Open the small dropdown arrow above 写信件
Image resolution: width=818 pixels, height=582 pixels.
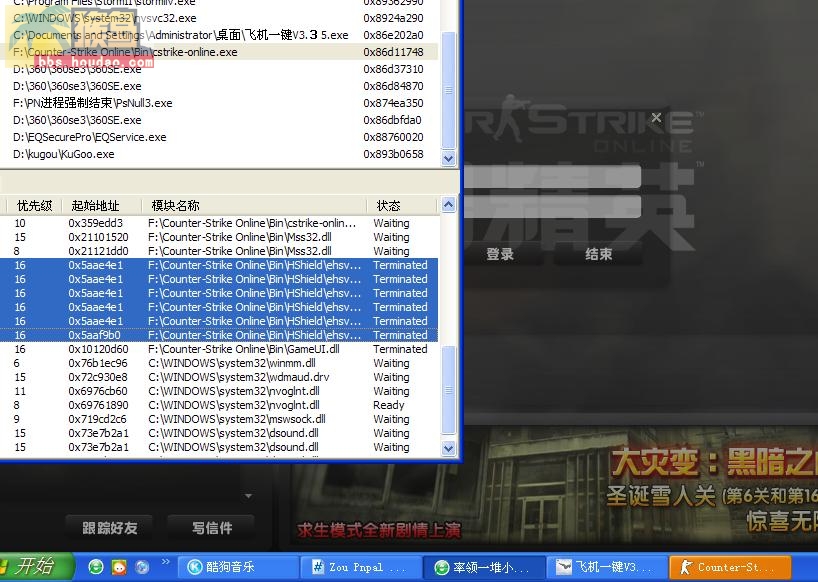pos(248,495)
